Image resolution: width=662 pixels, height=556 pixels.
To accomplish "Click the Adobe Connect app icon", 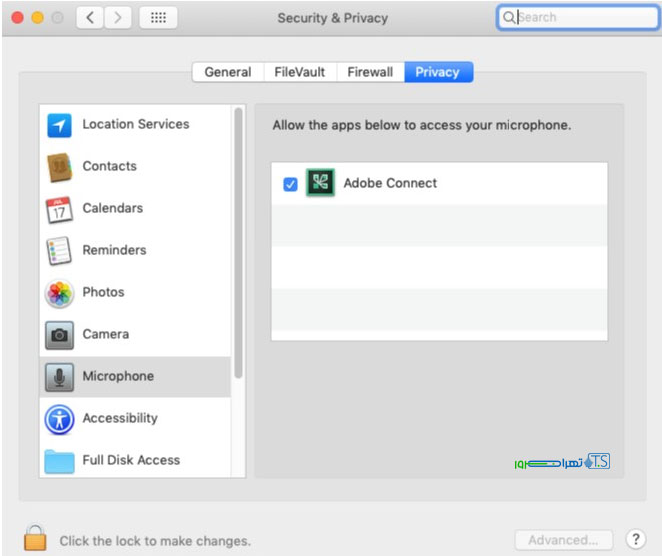I will point(321,184).
